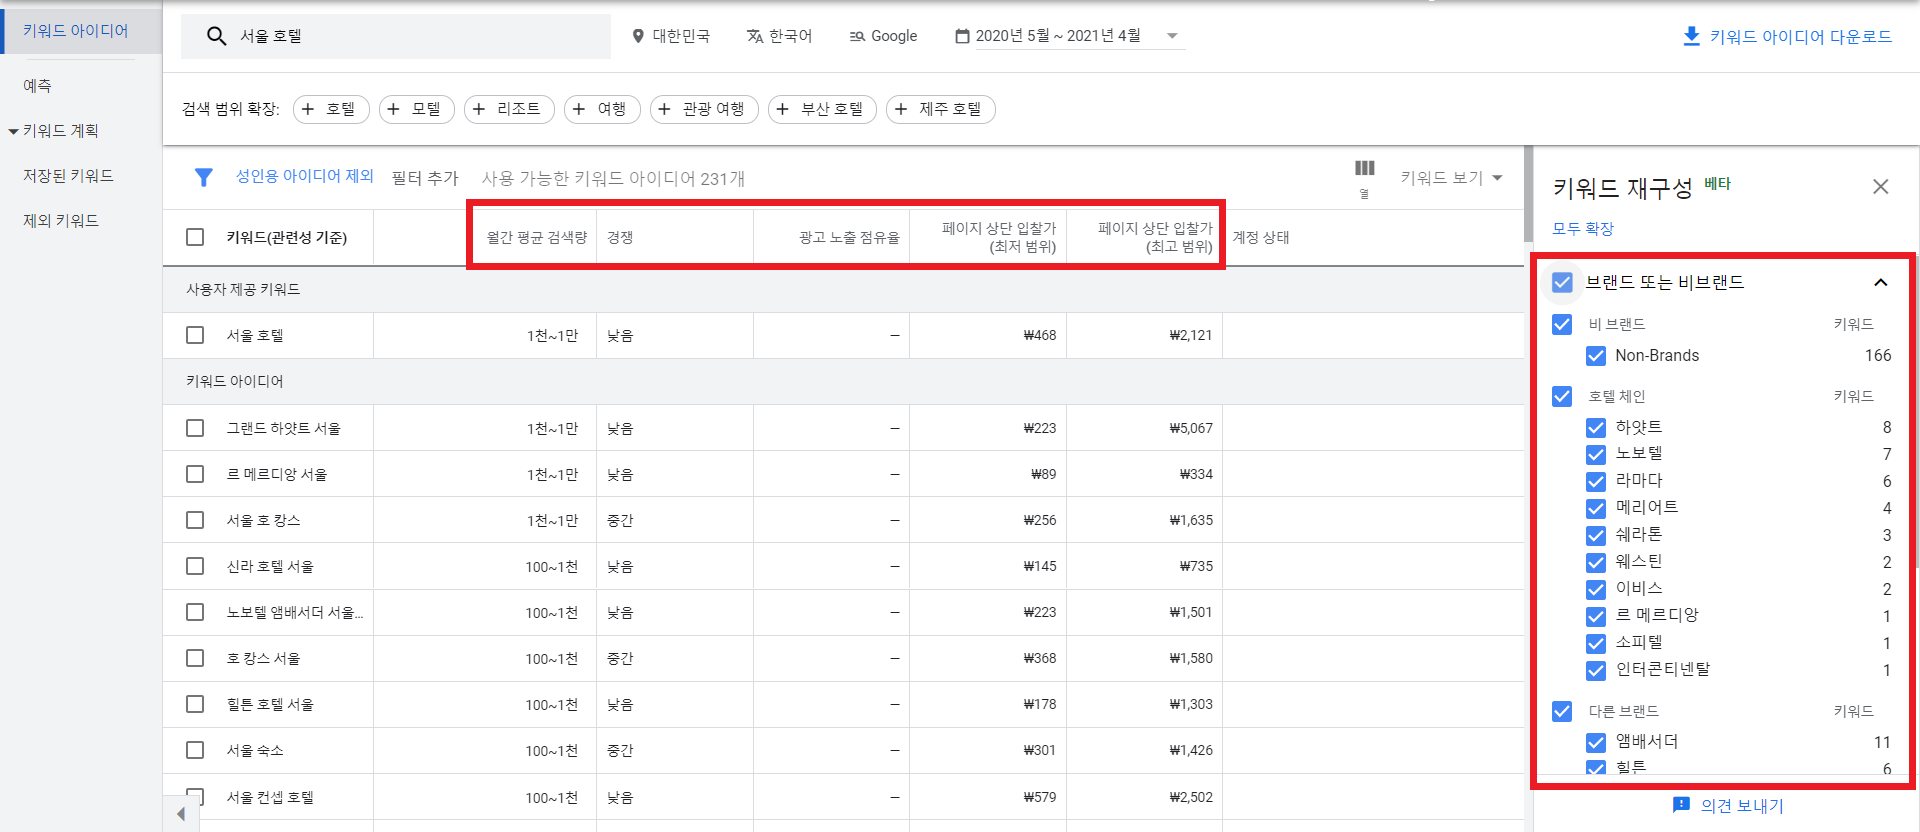Sort by 경쟁 column header
This screenshot has height=832, width=1920.
[x=620, y=237]
